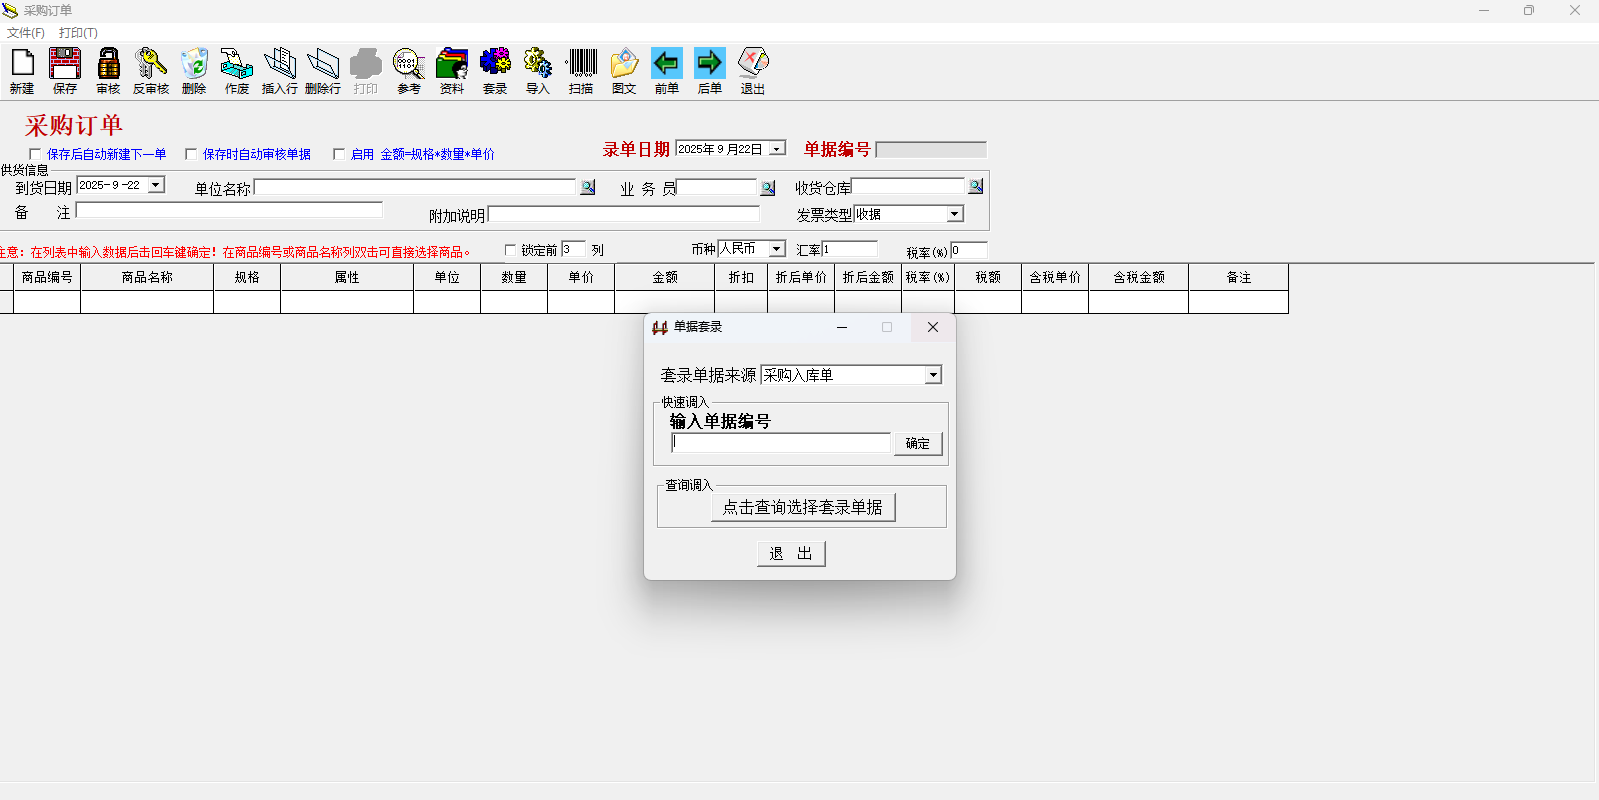Viewport: 1599px width, 800px height.
Task: Open supplier lookup beside 单位名称 field
Action: coord(588,187)
